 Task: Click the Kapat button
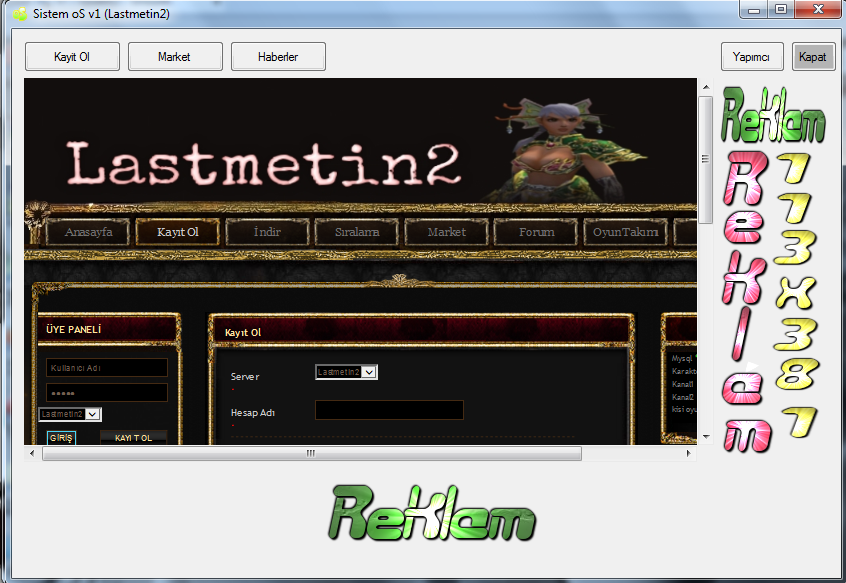click(813, 57)
